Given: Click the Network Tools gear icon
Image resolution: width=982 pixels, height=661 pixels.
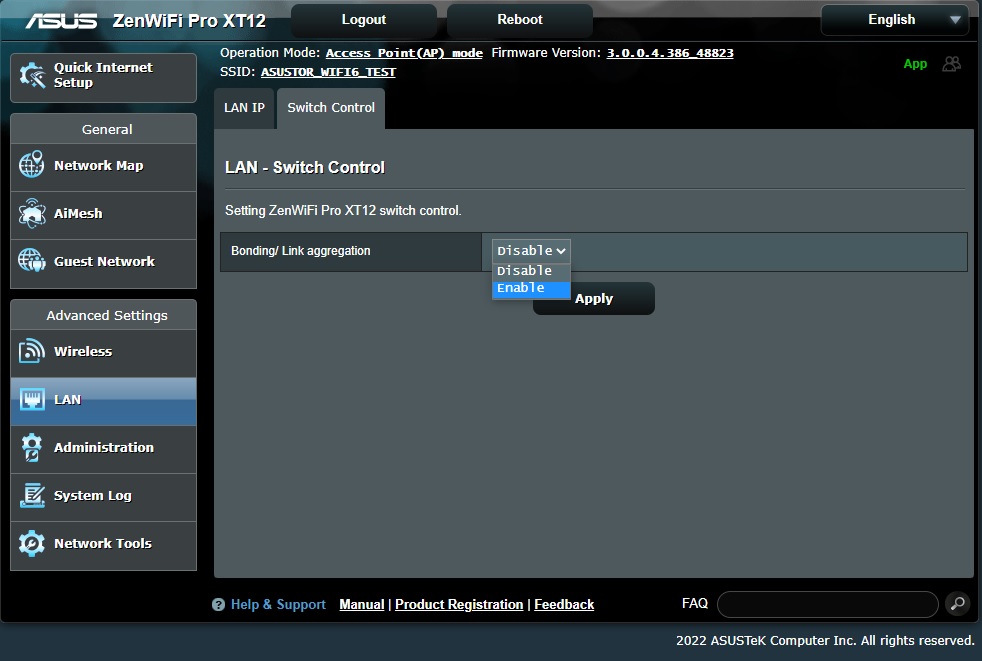Looking at the screenshot, I should (x=31, y=543).
